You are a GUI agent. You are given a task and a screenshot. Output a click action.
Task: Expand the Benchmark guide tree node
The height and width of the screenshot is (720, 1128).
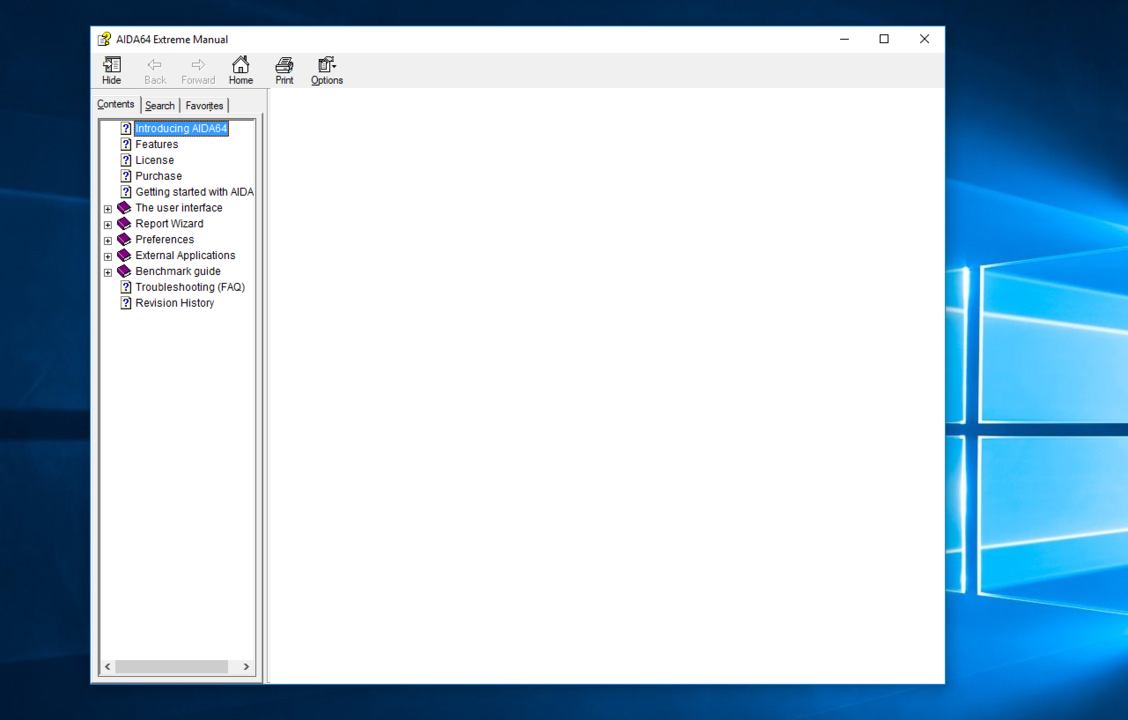point(108,272)
